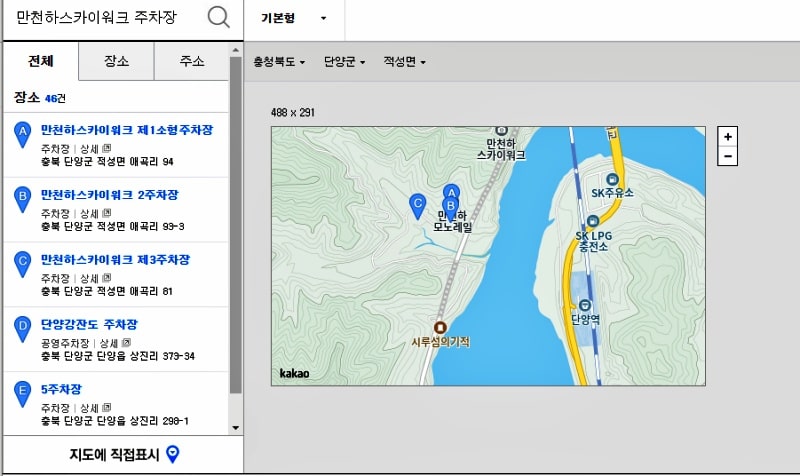Click the 488 x 291 size label

[293, 112]
